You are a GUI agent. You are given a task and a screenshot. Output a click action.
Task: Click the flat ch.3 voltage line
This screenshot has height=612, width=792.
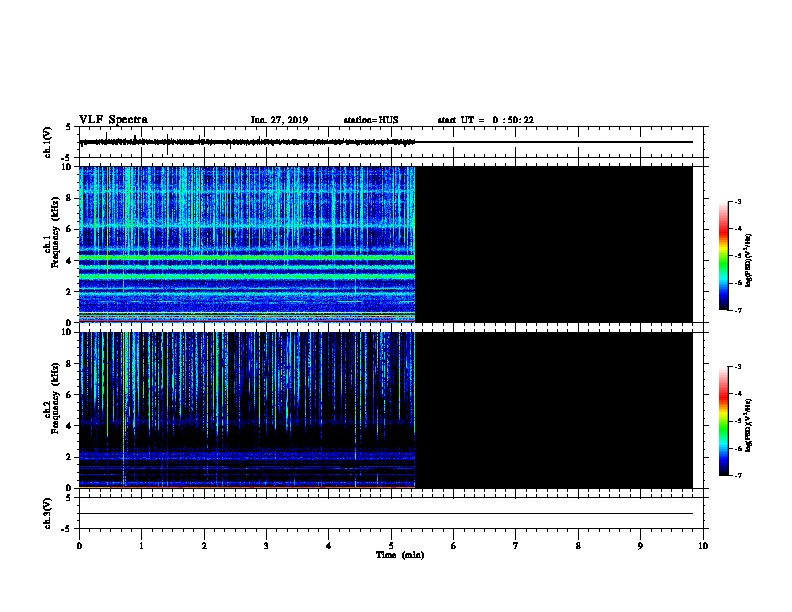tap(386, 514)
